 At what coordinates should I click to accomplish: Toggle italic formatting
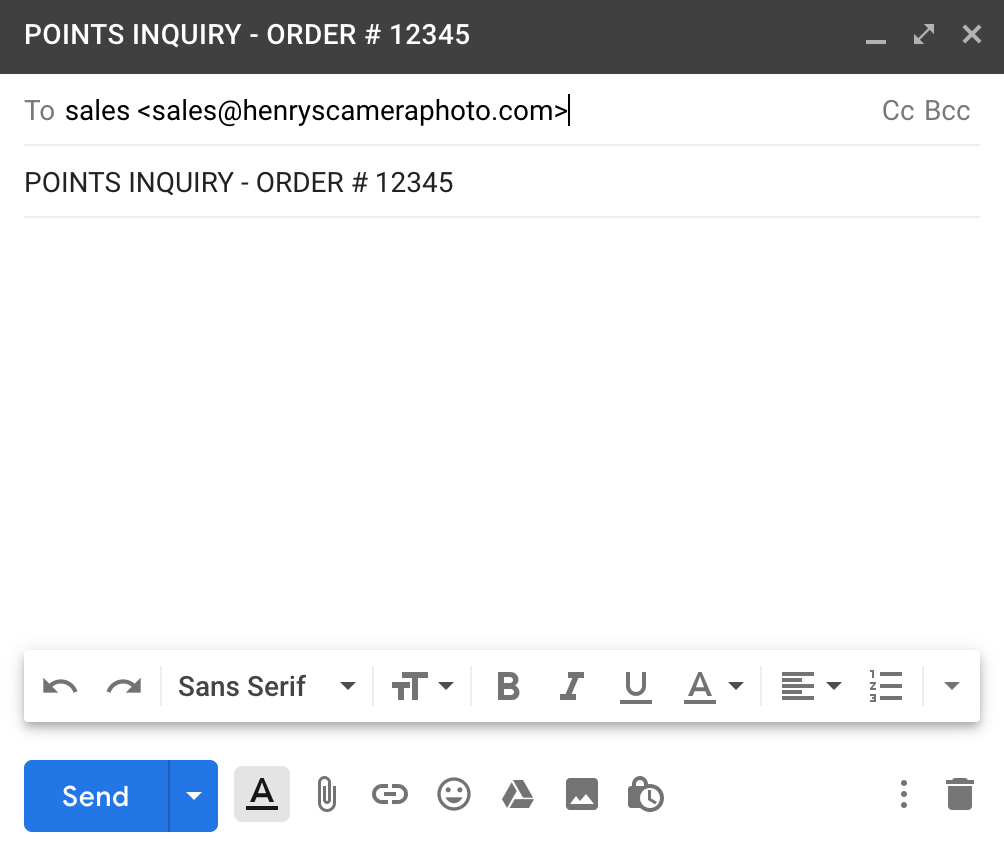(572, 686)
